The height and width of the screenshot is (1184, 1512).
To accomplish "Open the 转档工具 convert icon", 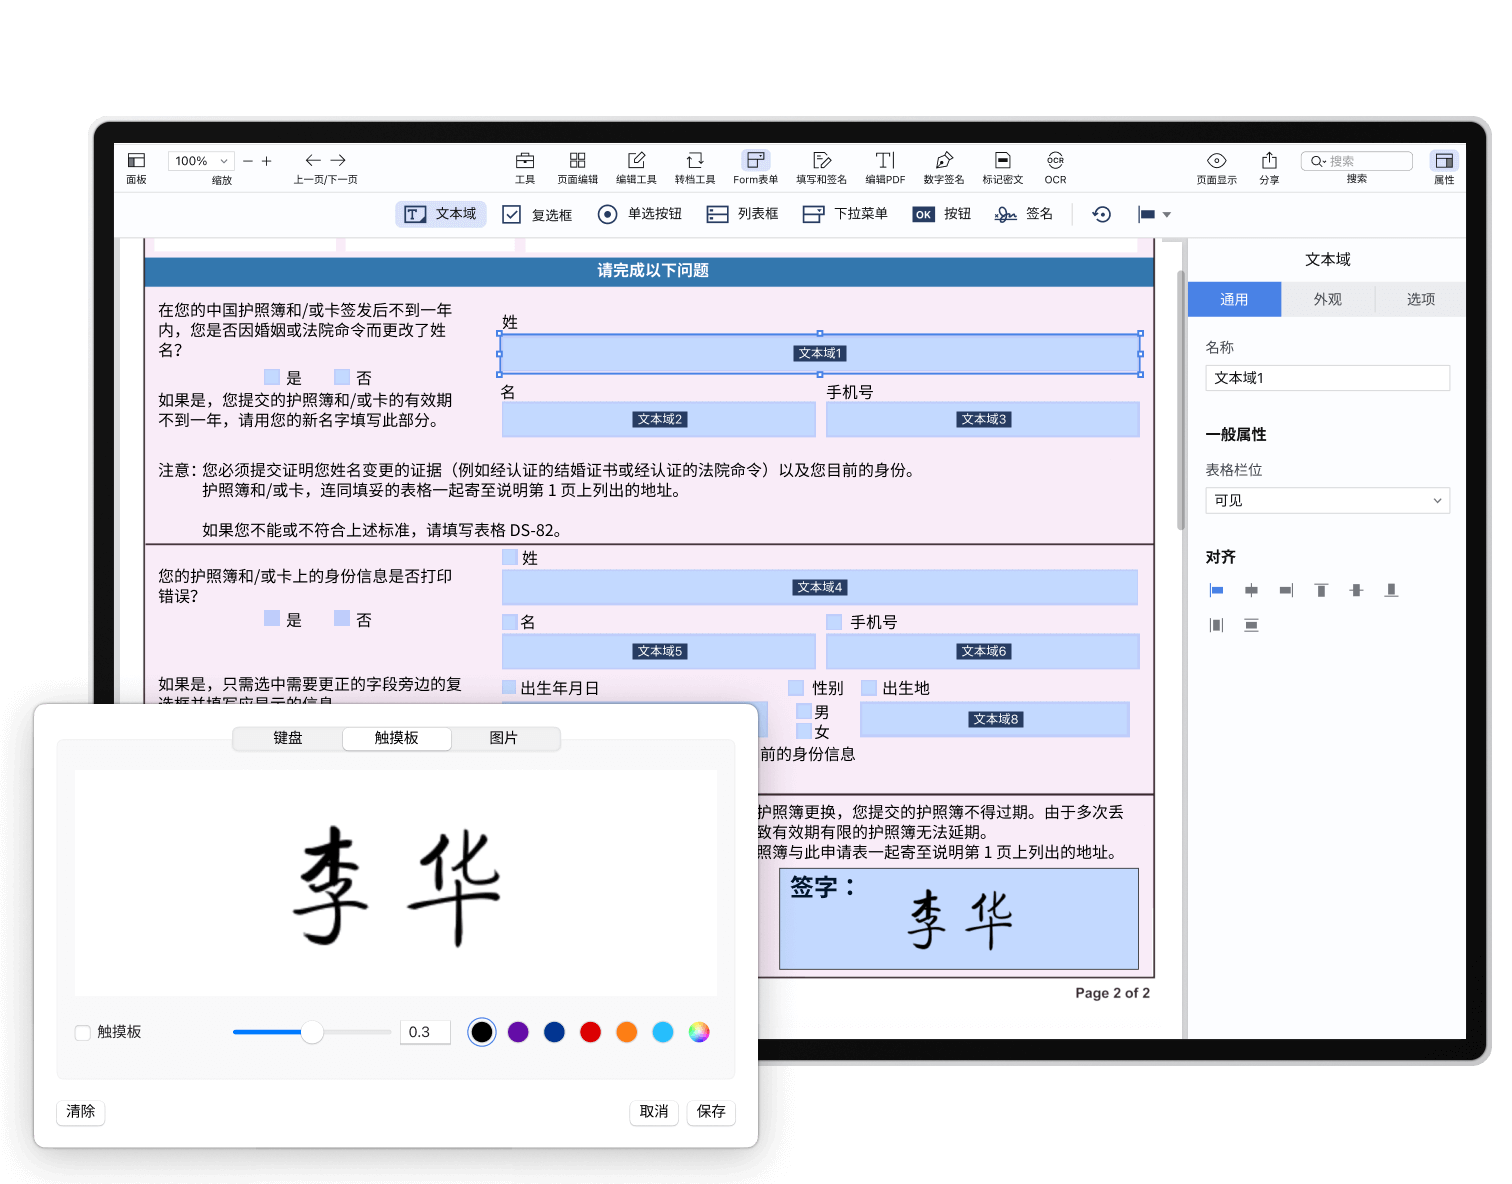I will (x=695, y=161).
